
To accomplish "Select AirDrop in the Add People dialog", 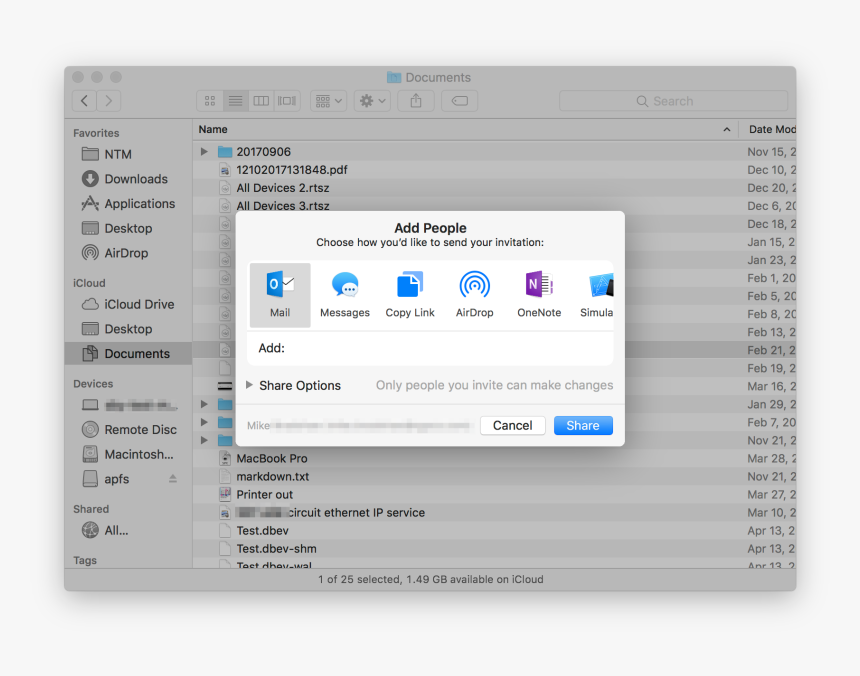I will point(474,295).
